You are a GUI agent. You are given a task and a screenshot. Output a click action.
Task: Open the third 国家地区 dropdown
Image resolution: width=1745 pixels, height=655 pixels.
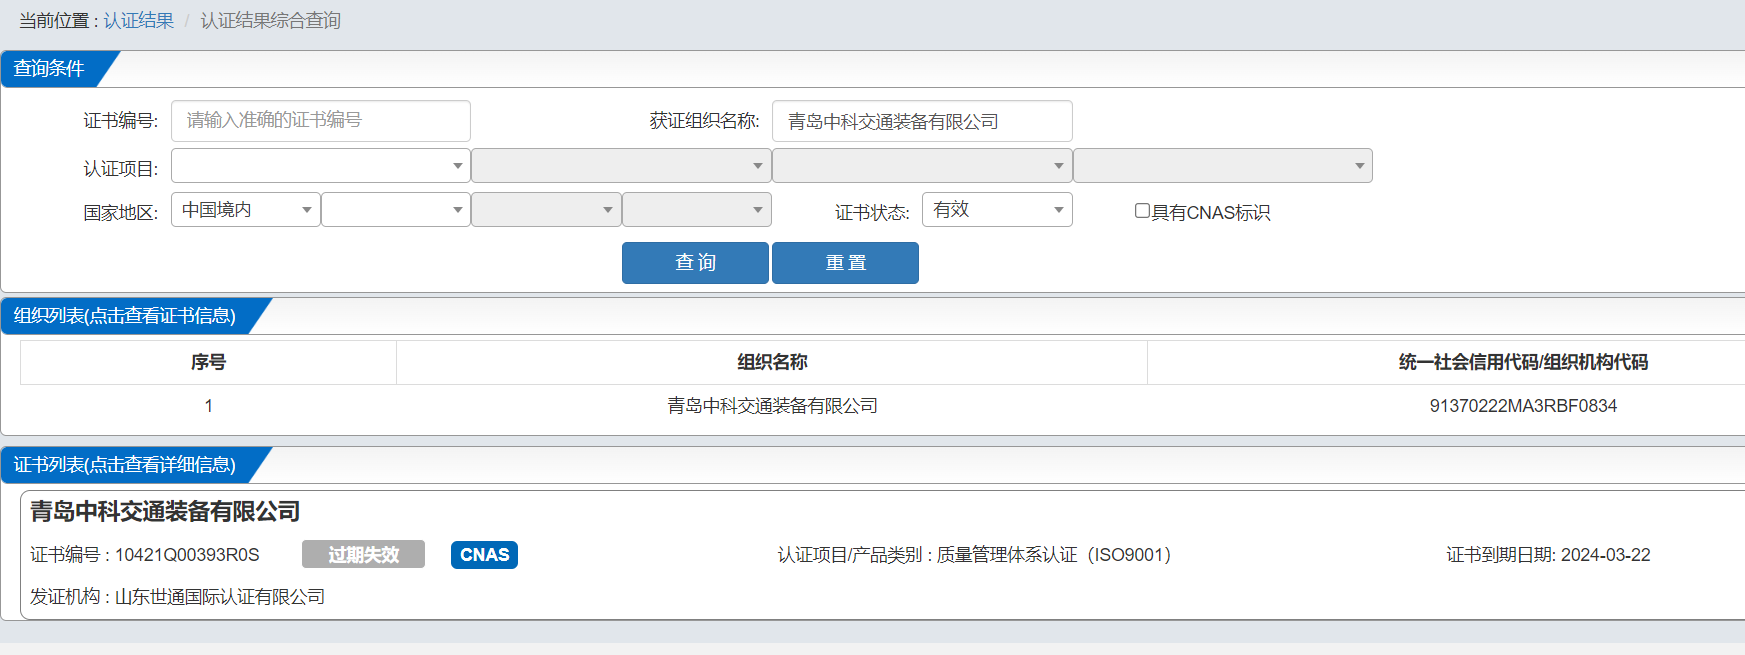click(546, 210)
